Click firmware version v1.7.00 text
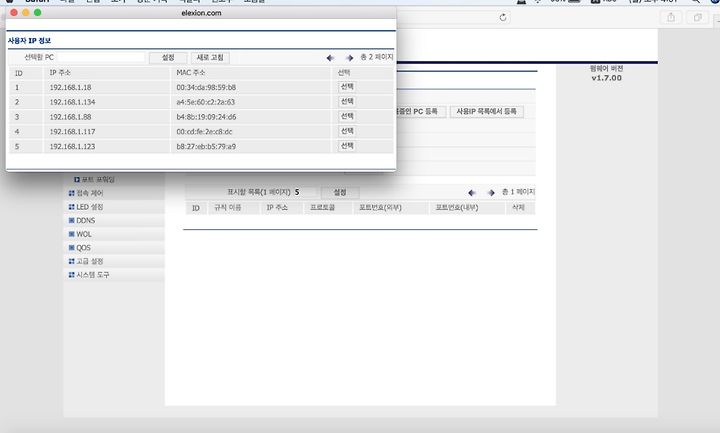Screen dimensions: 720x433 click(x=607, y=78)
